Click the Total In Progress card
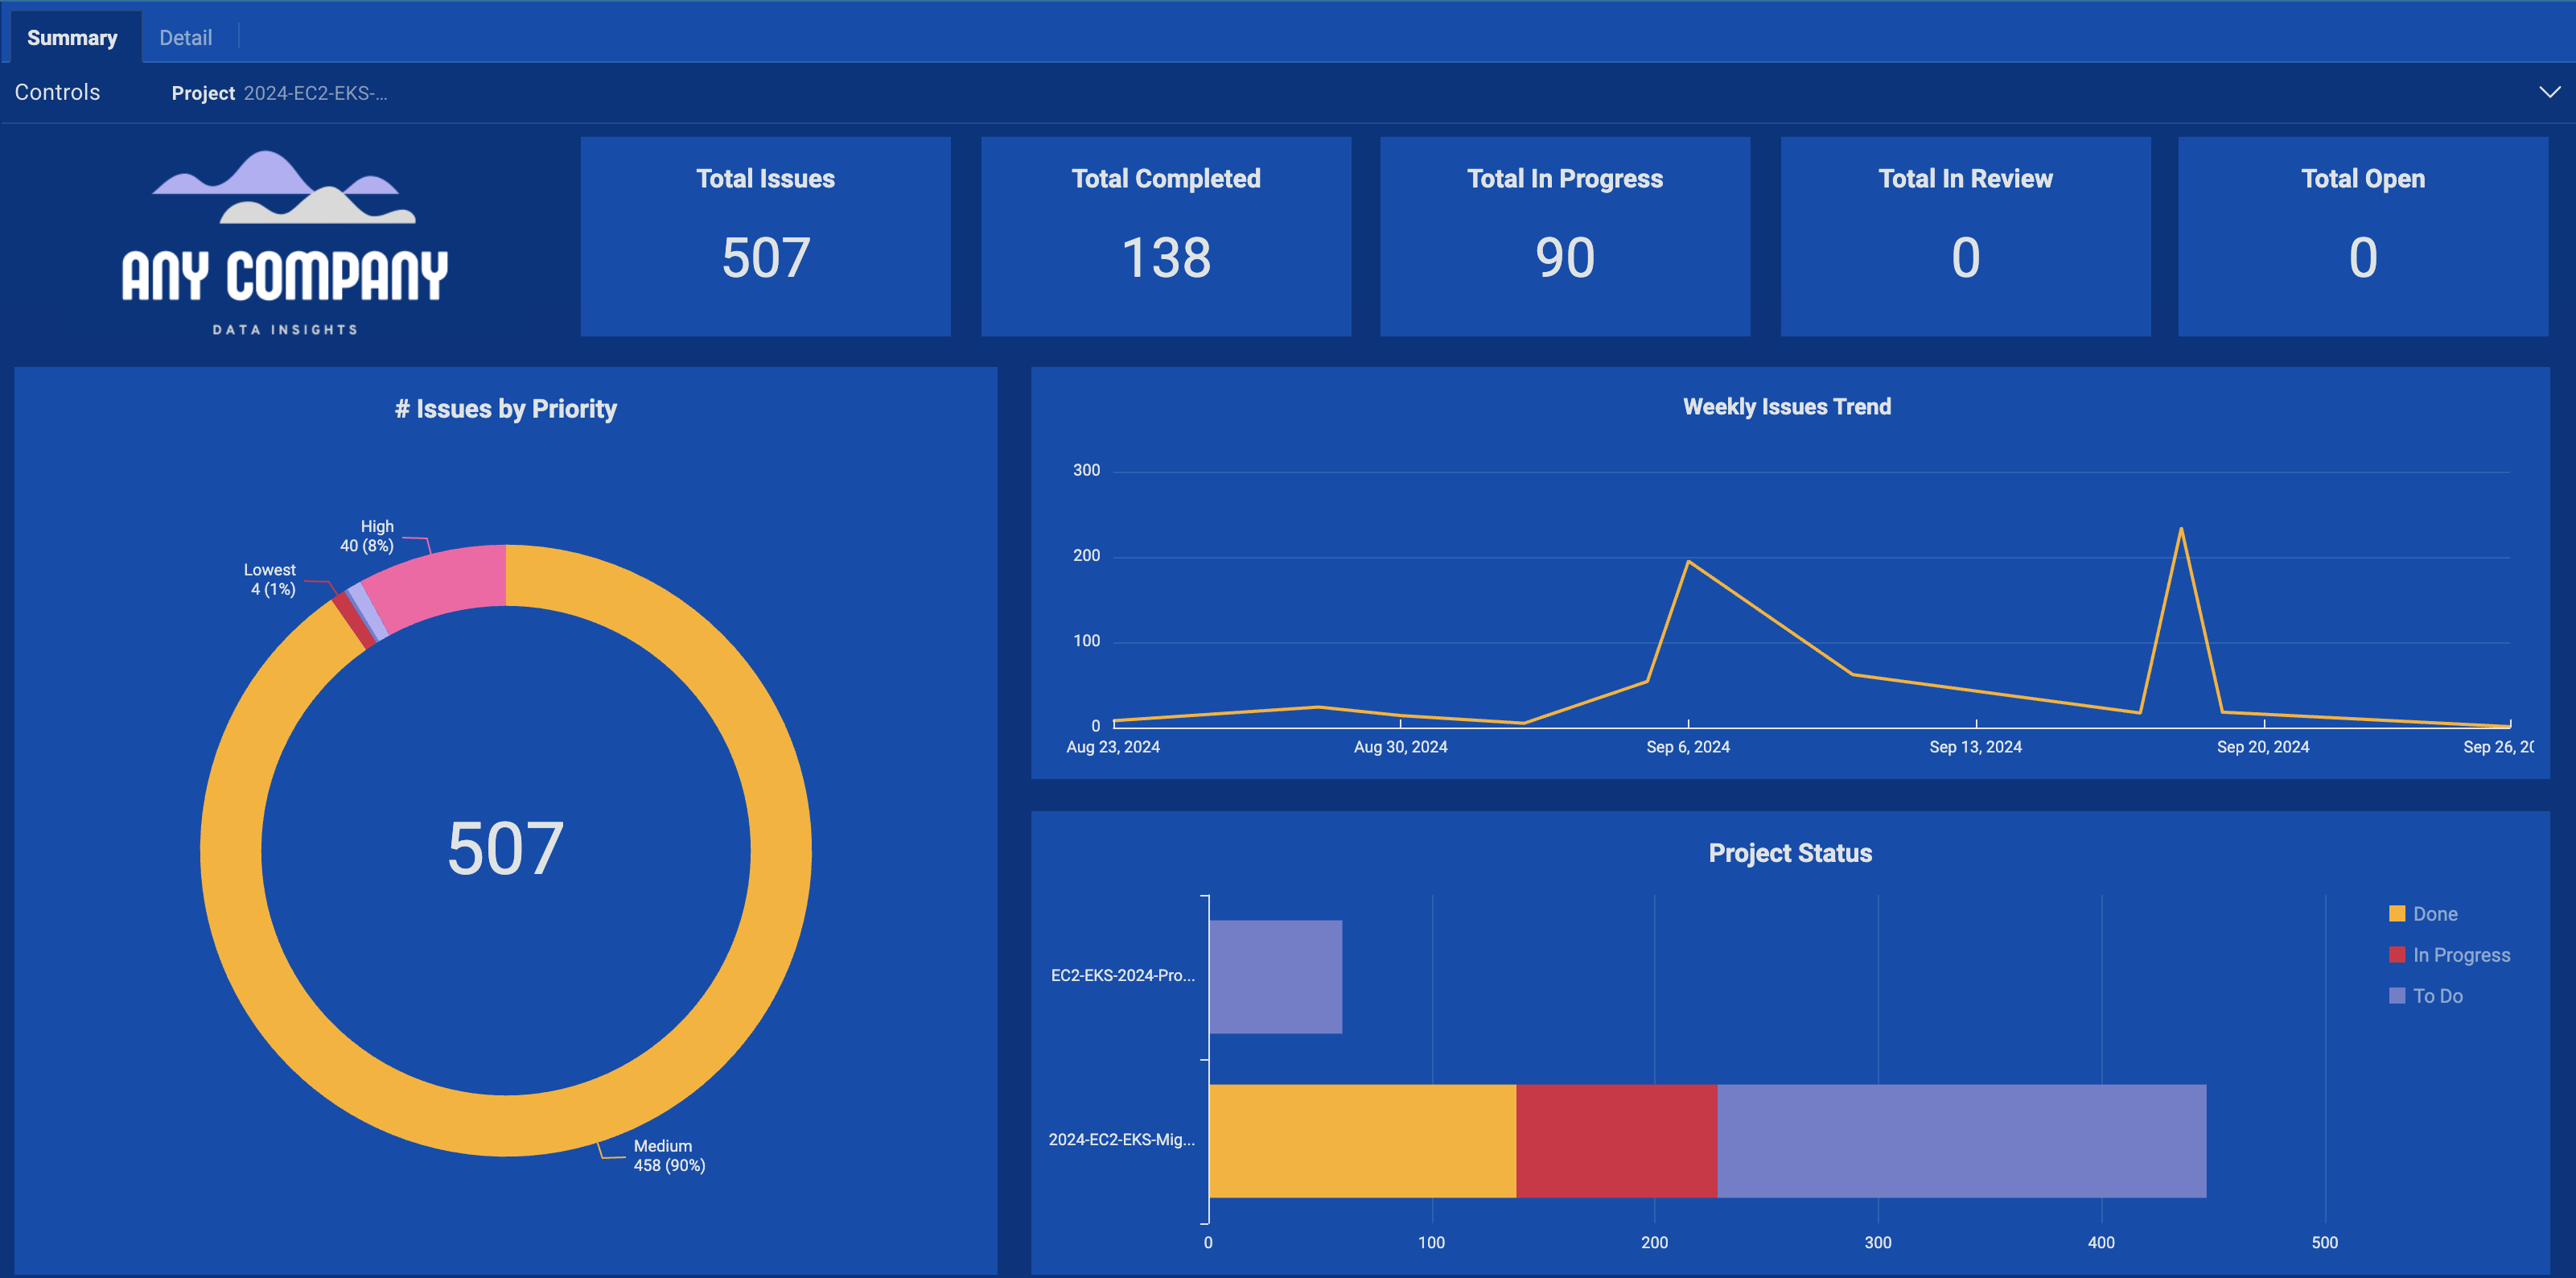The height and width of the screenshot is (1278, 2576). [1564, 237]
